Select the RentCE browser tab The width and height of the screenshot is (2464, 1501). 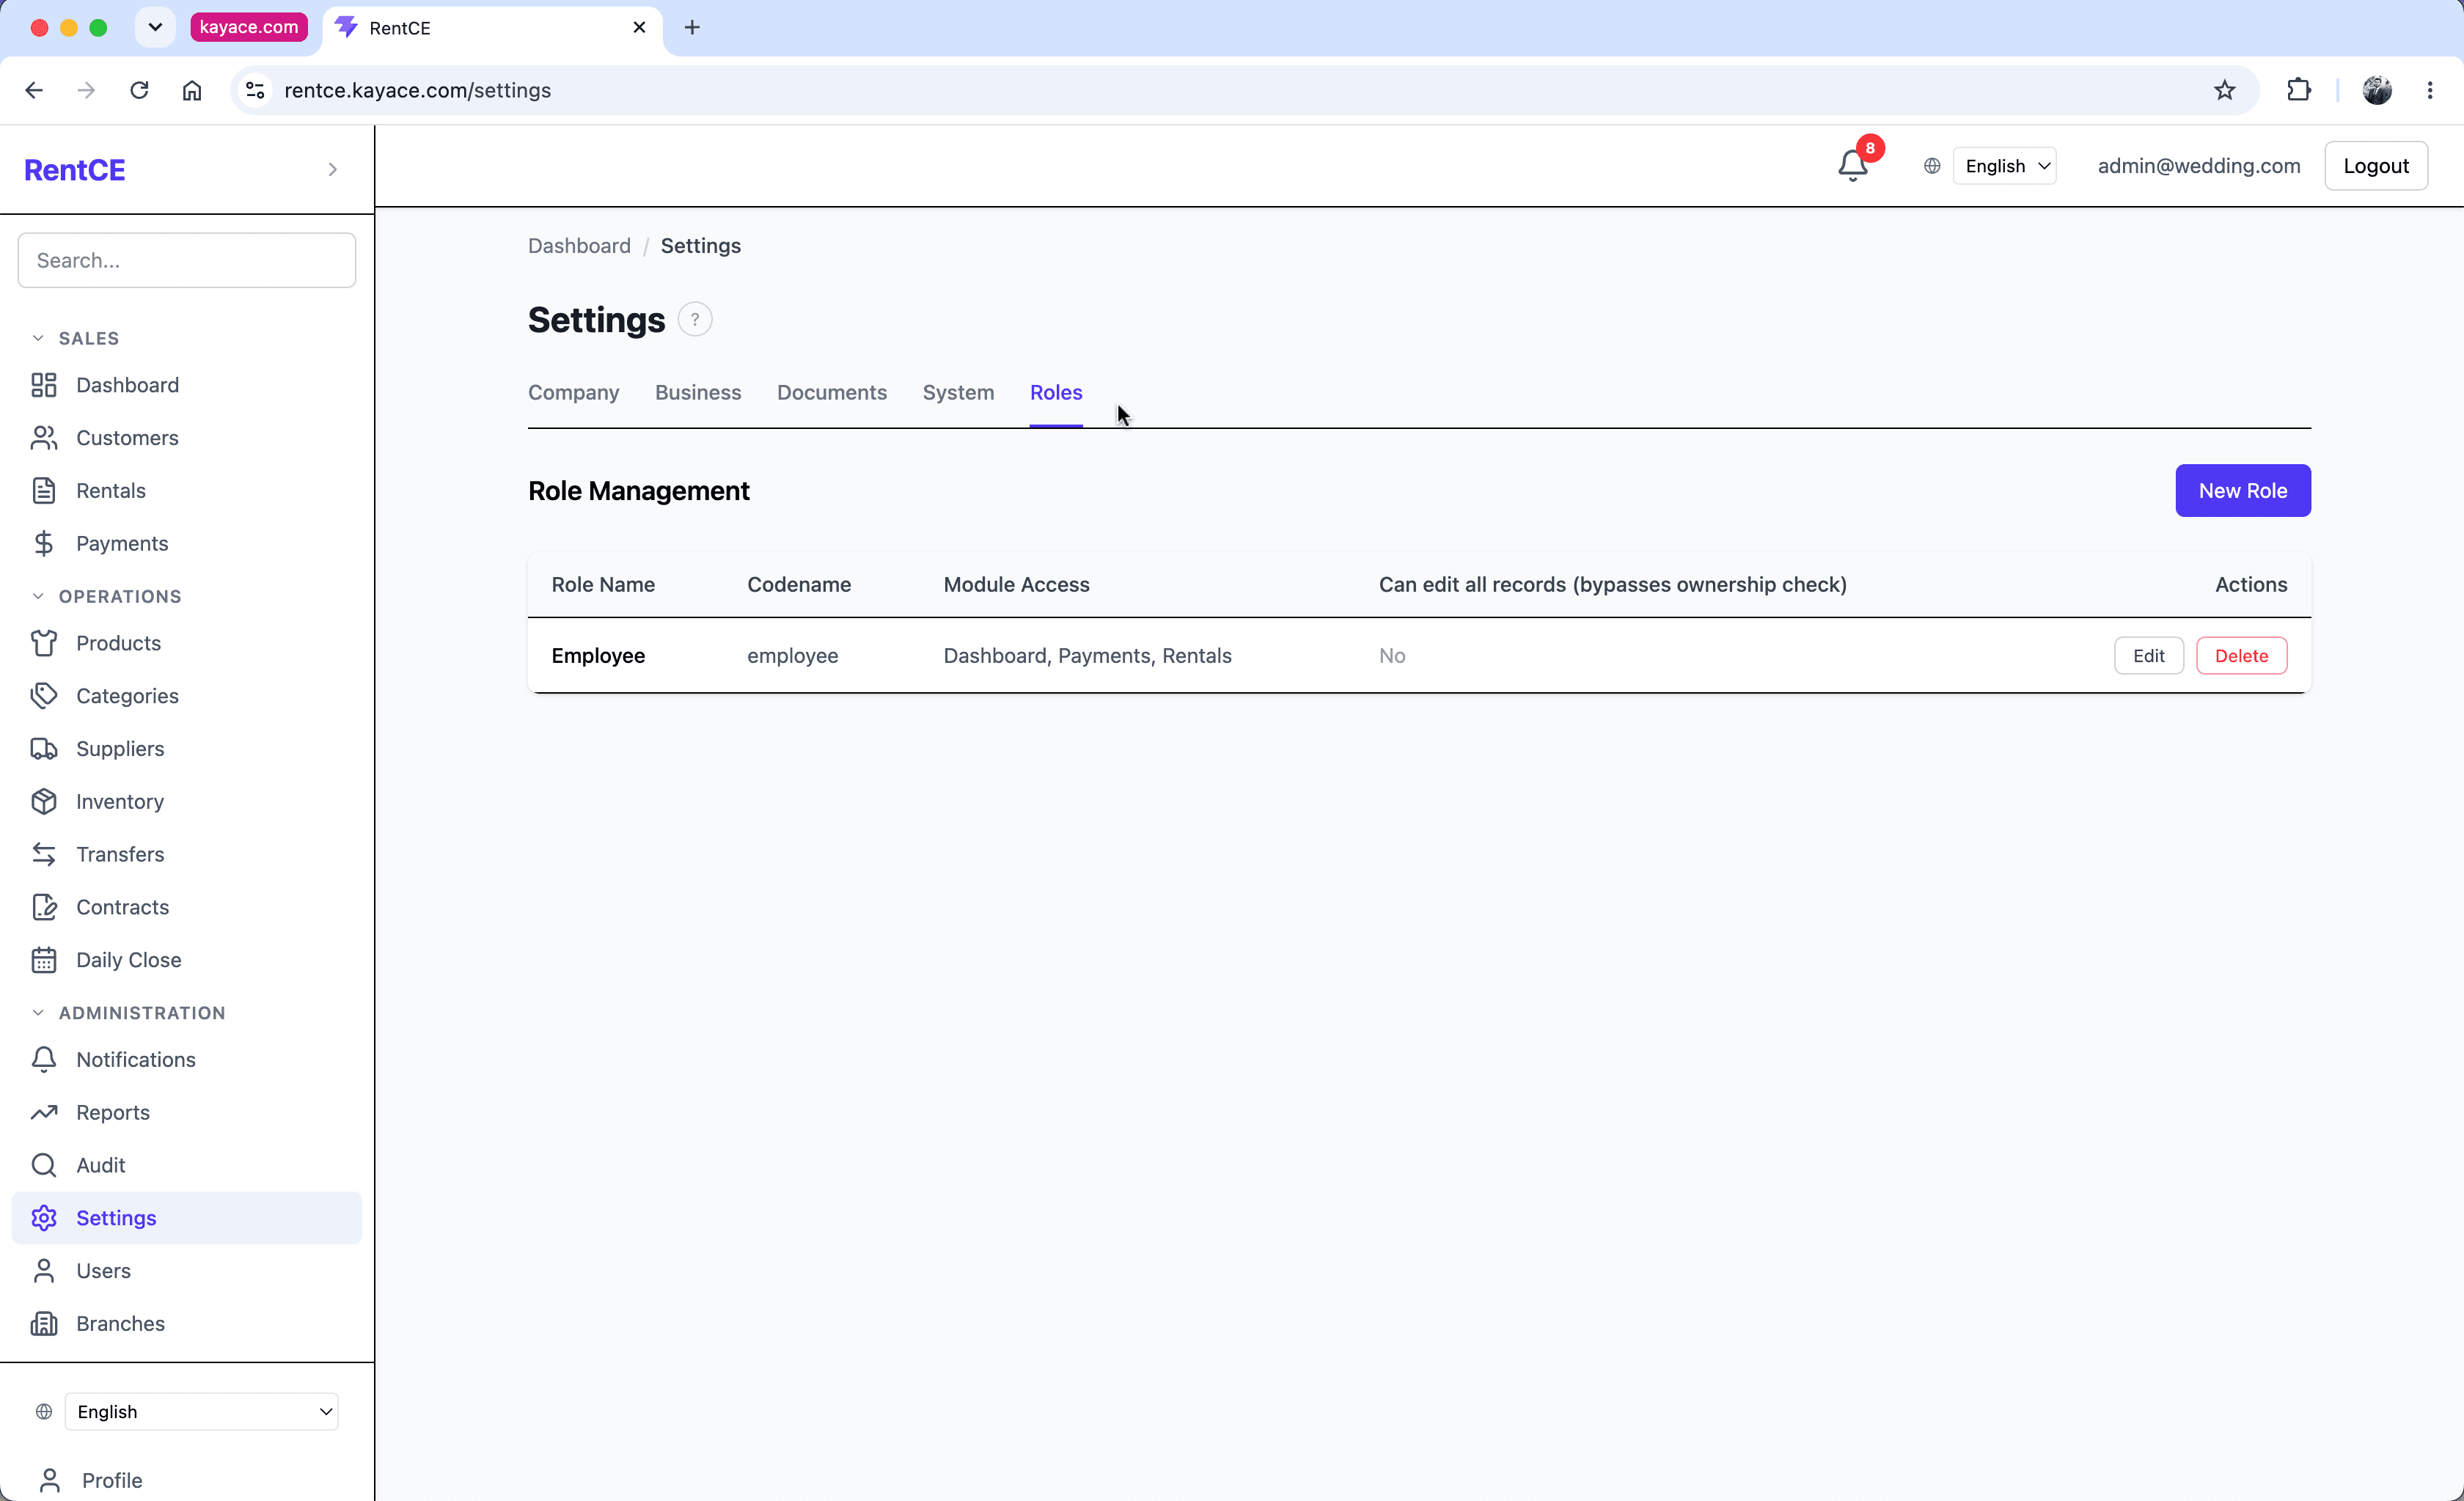coord(493,28)
